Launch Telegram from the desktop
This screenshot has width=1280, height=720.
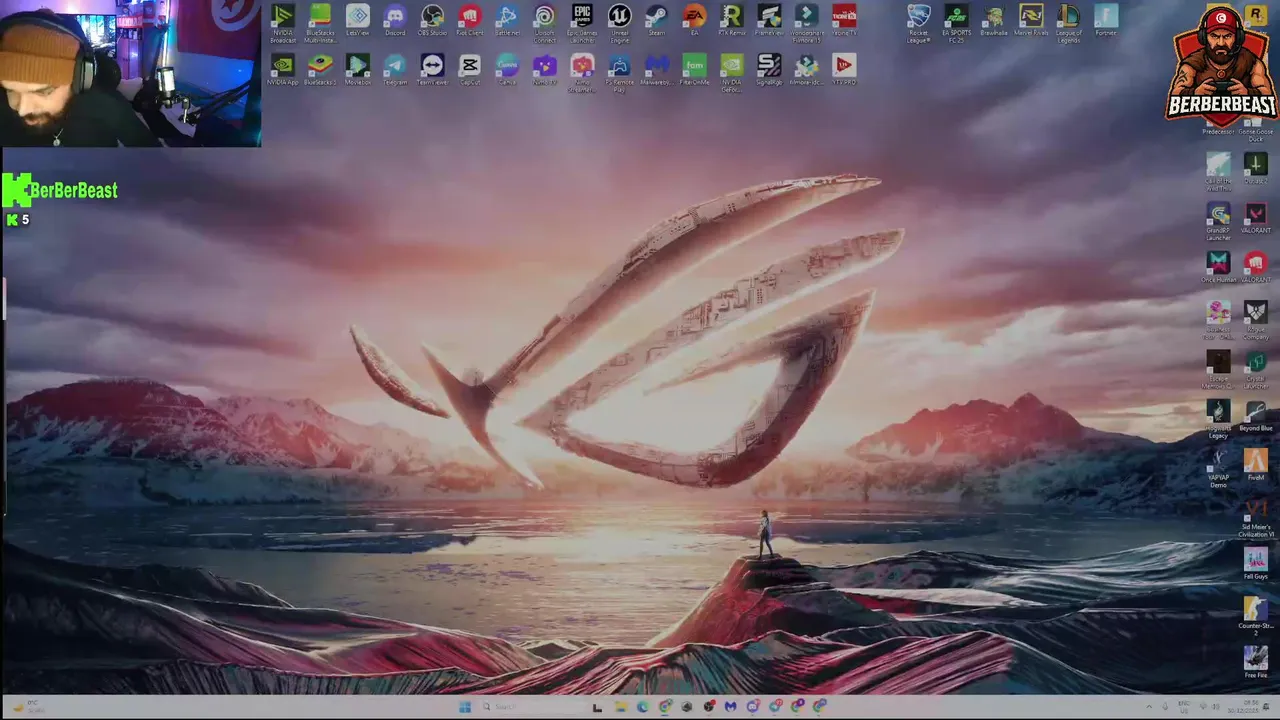pos(395,70)
